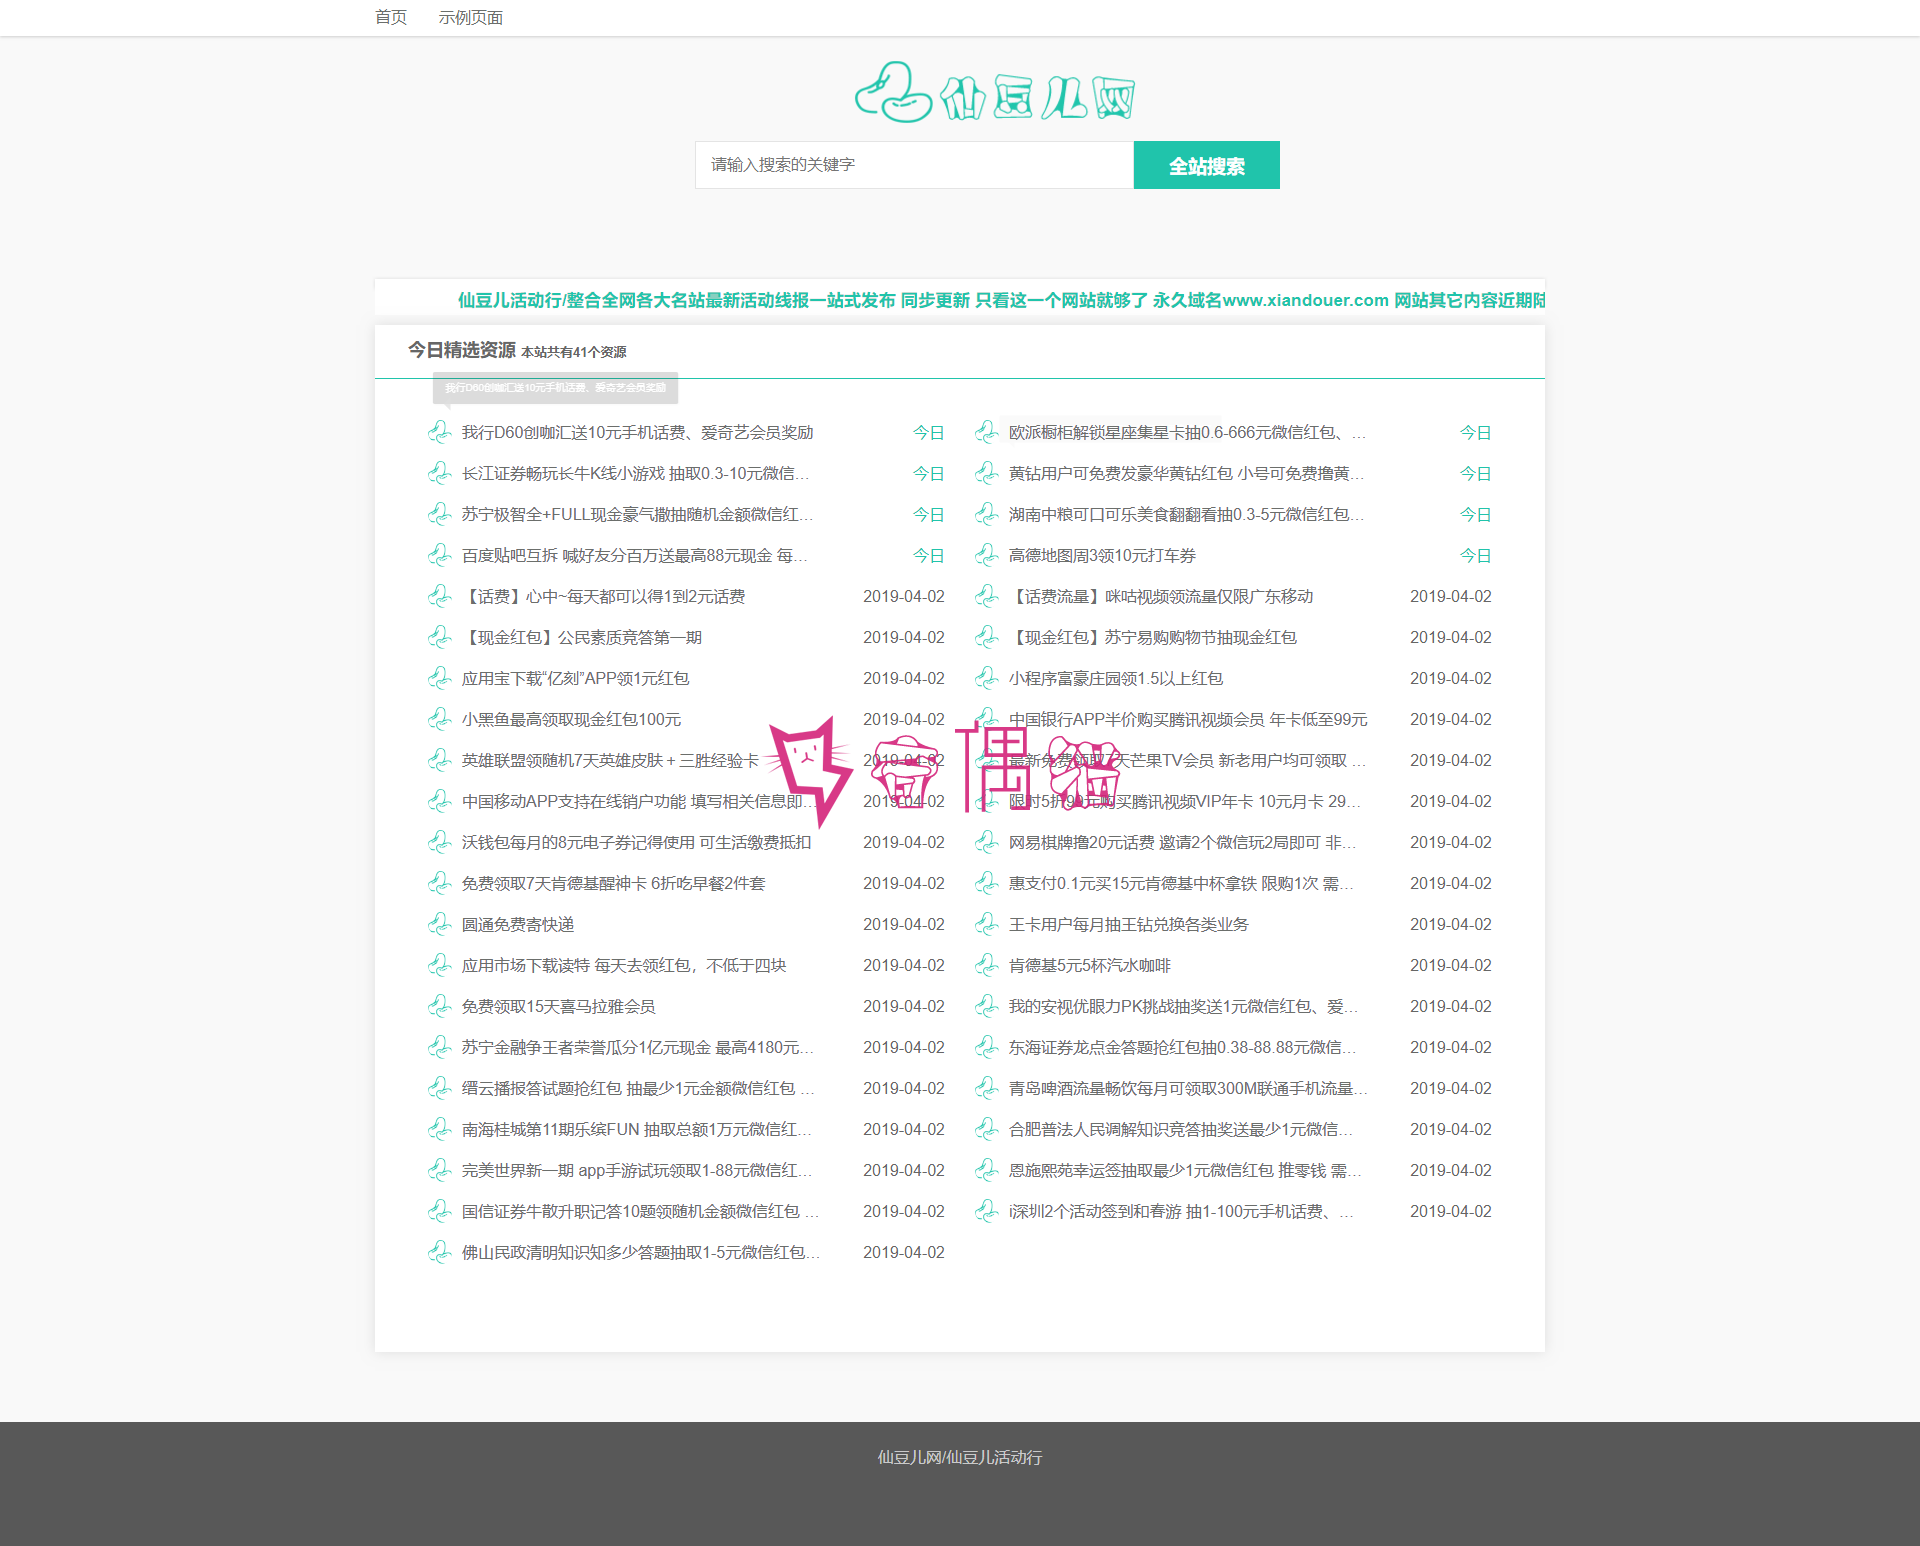This screenshot has height=1546, width=1920.
Task: Click bean icon beside 肯德基5元5杯 entry
Action: (987, 965)
